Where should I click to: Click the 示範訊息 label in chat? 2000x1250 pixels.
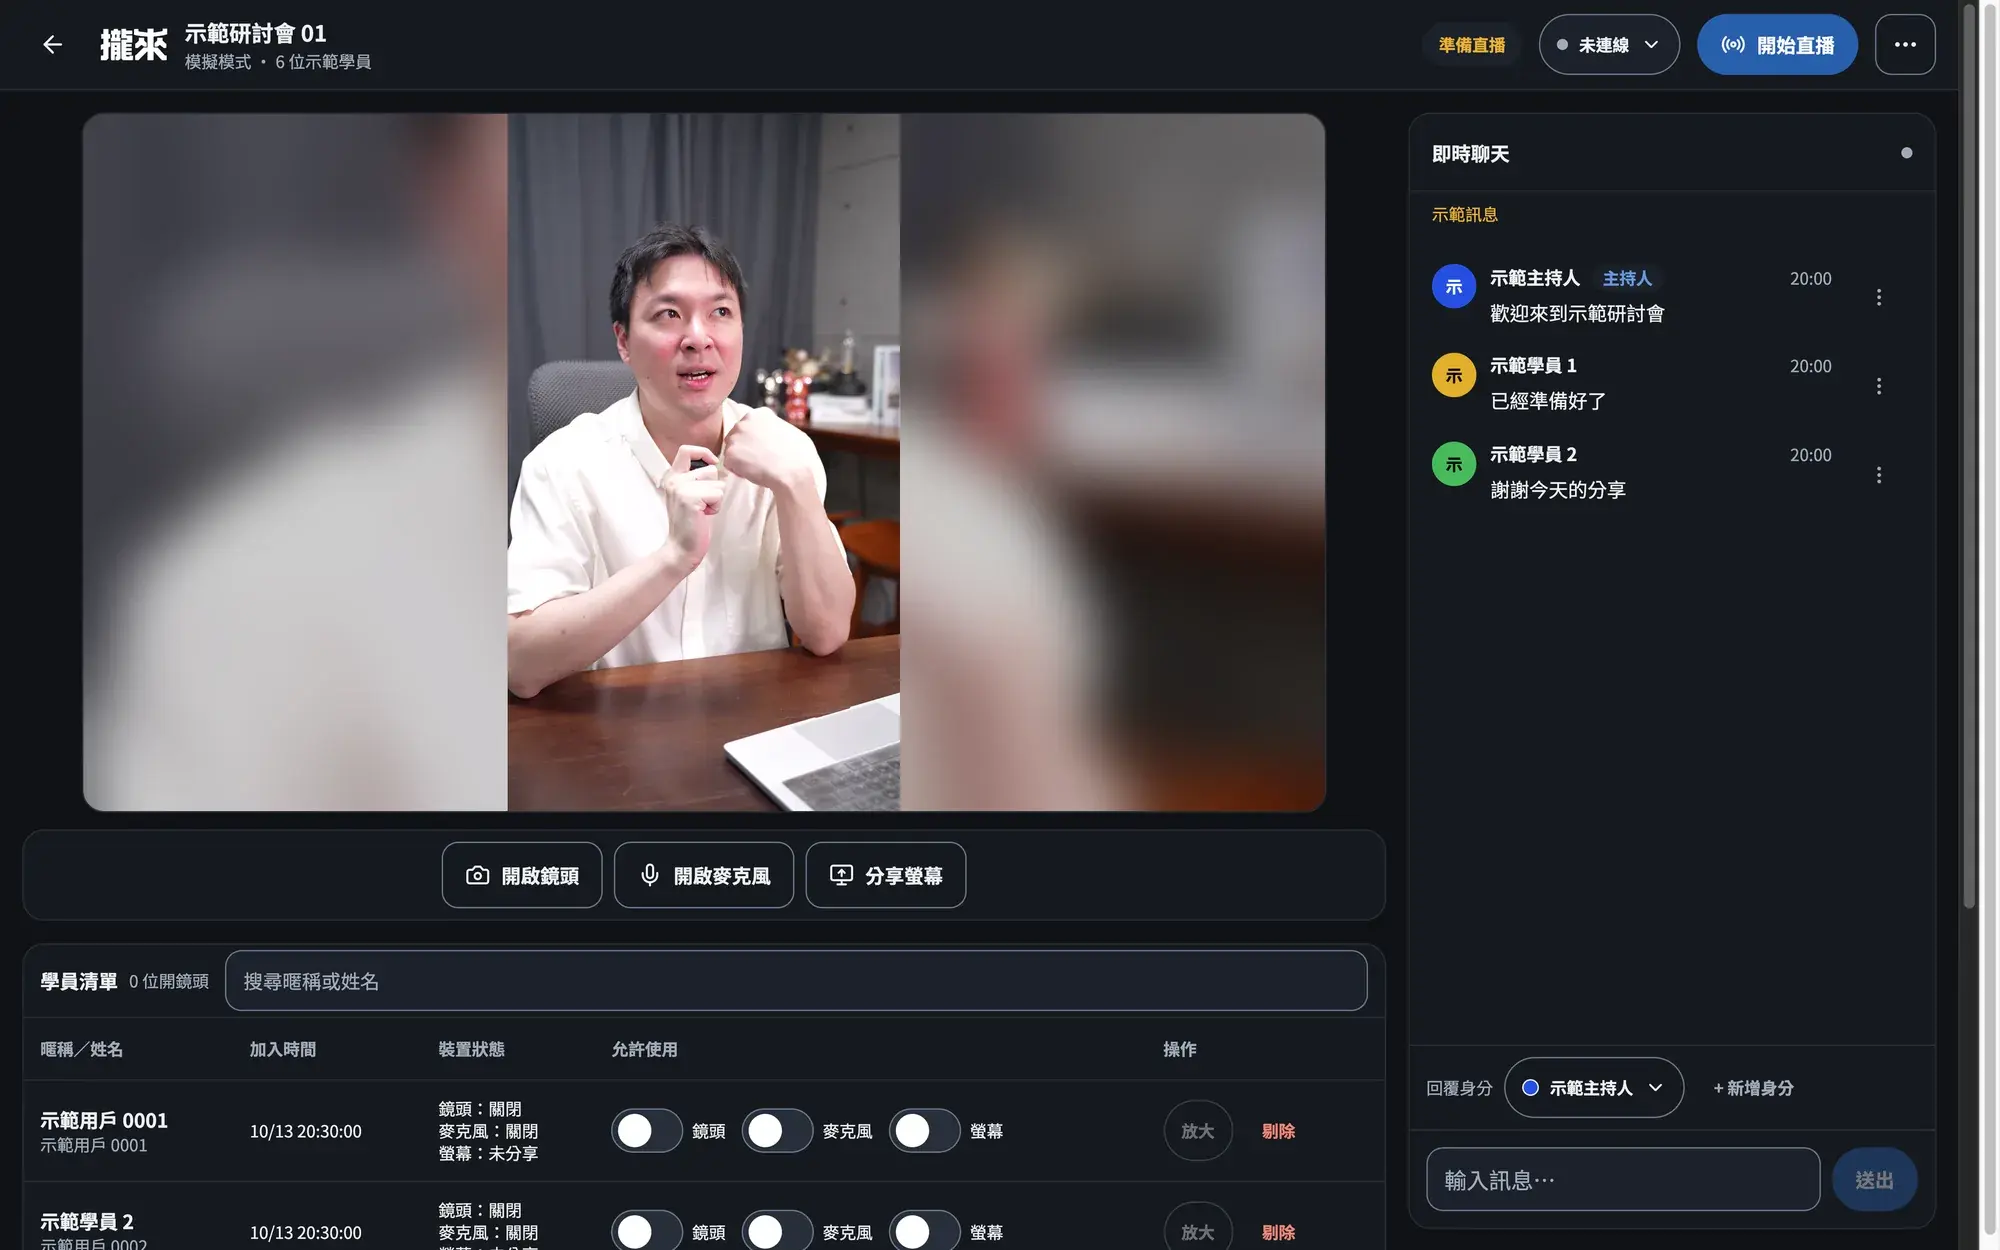pyautogui.click(x=1465, y=214)
